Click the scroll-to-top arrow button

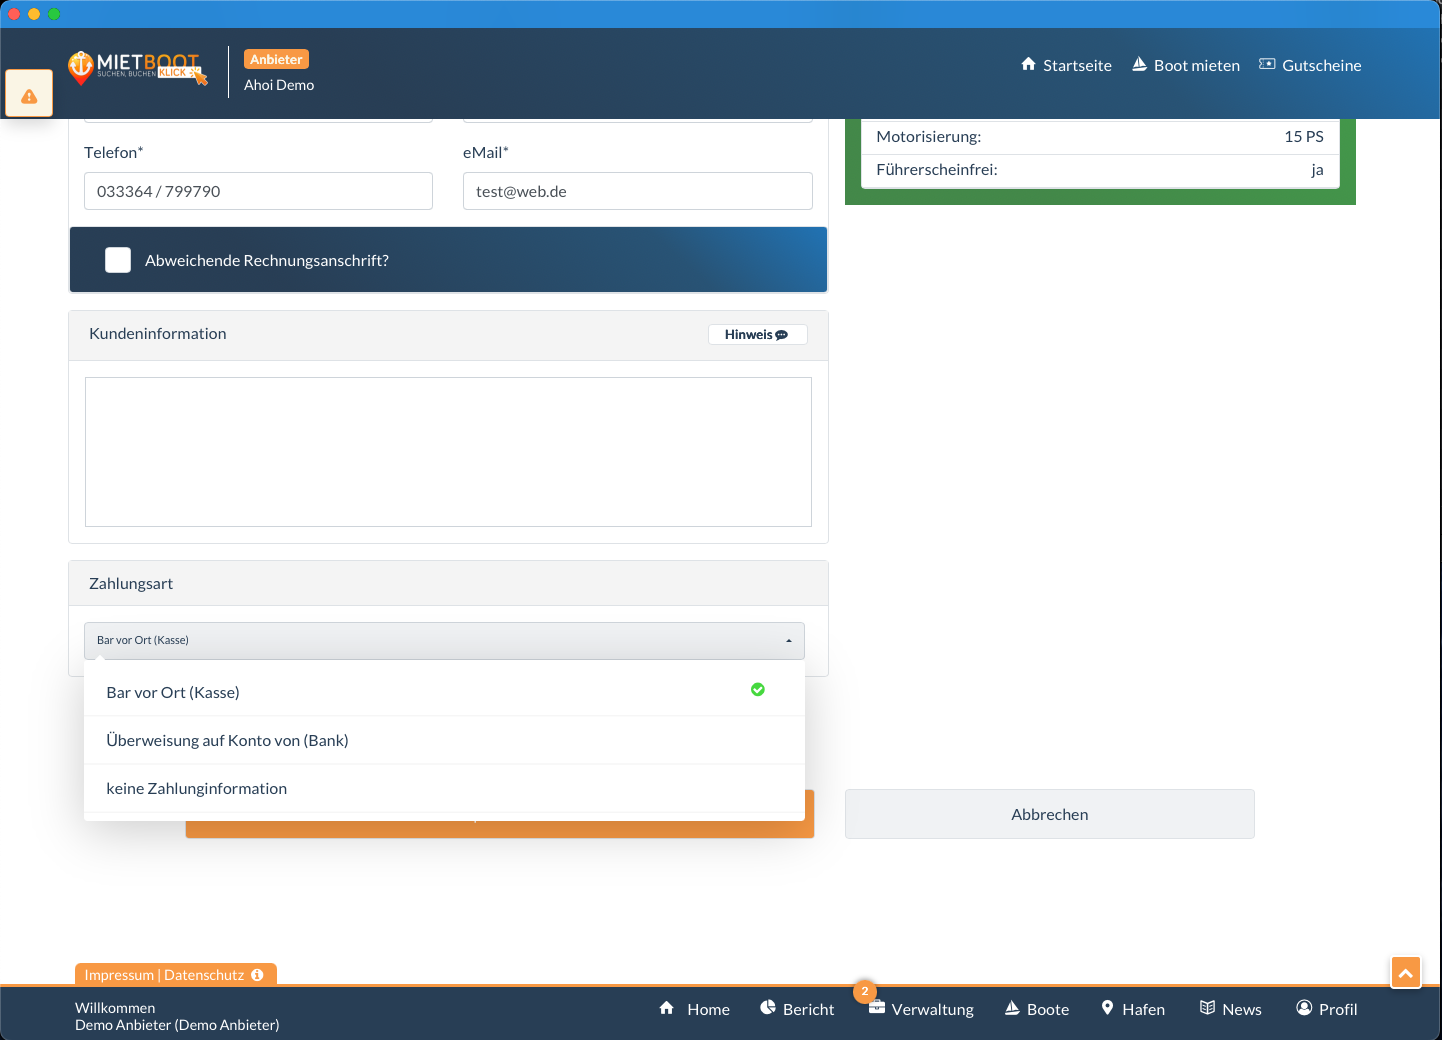[1405, 973]
